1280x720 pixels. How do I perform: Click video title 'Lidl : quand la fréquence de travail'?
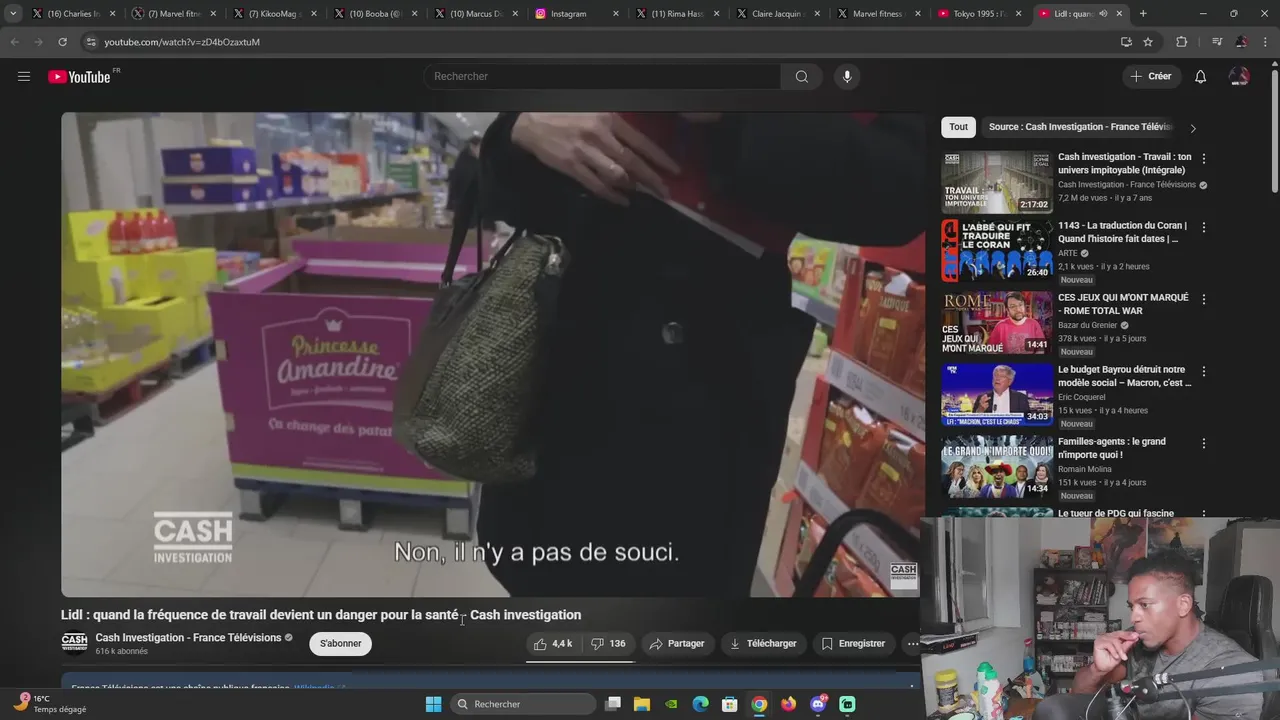coord(321,615)
